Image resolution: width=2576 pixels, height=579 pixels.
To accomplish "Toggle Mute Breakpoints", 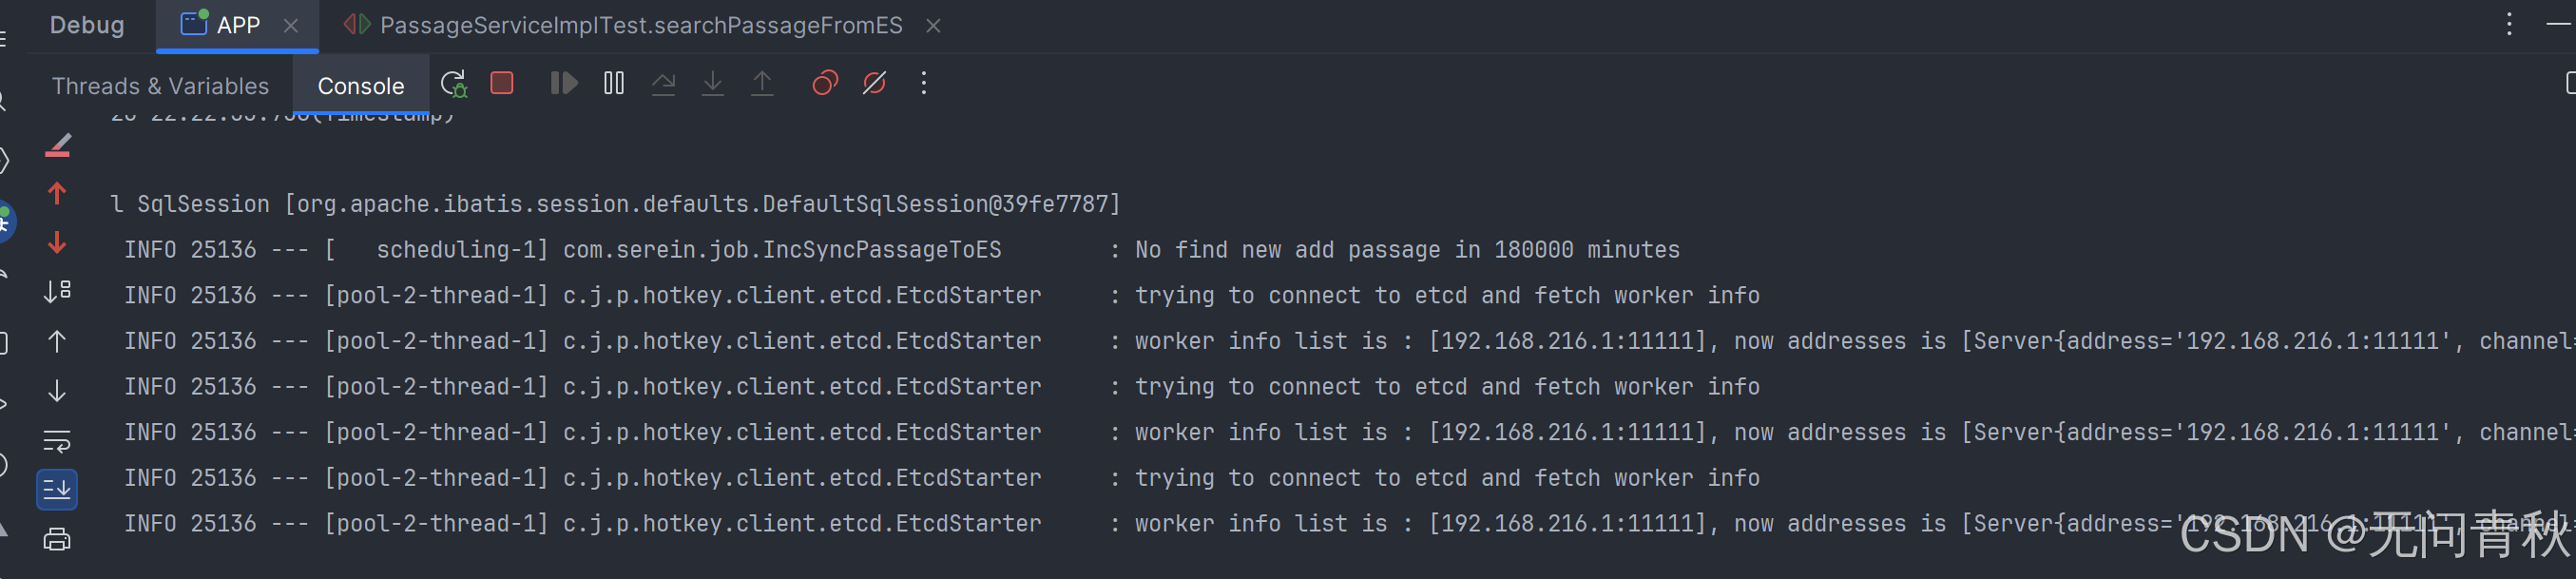I will click(x=874, y=83).
